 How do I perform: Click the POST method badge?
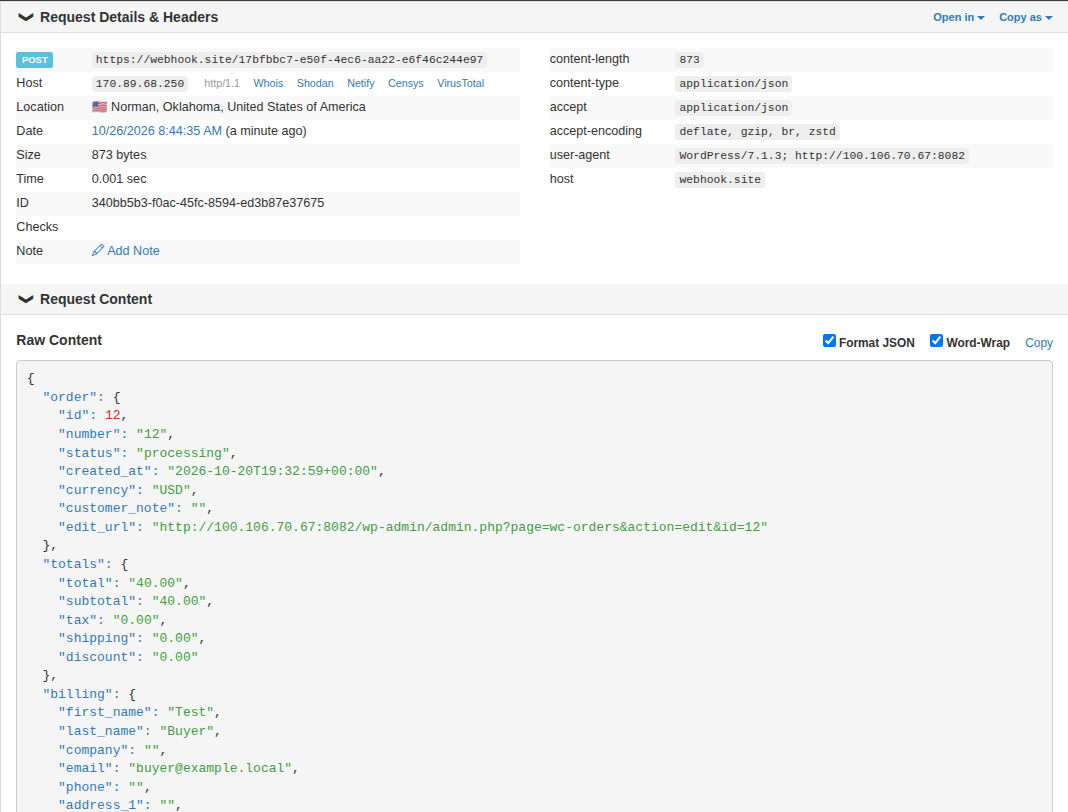click(35, 60)
